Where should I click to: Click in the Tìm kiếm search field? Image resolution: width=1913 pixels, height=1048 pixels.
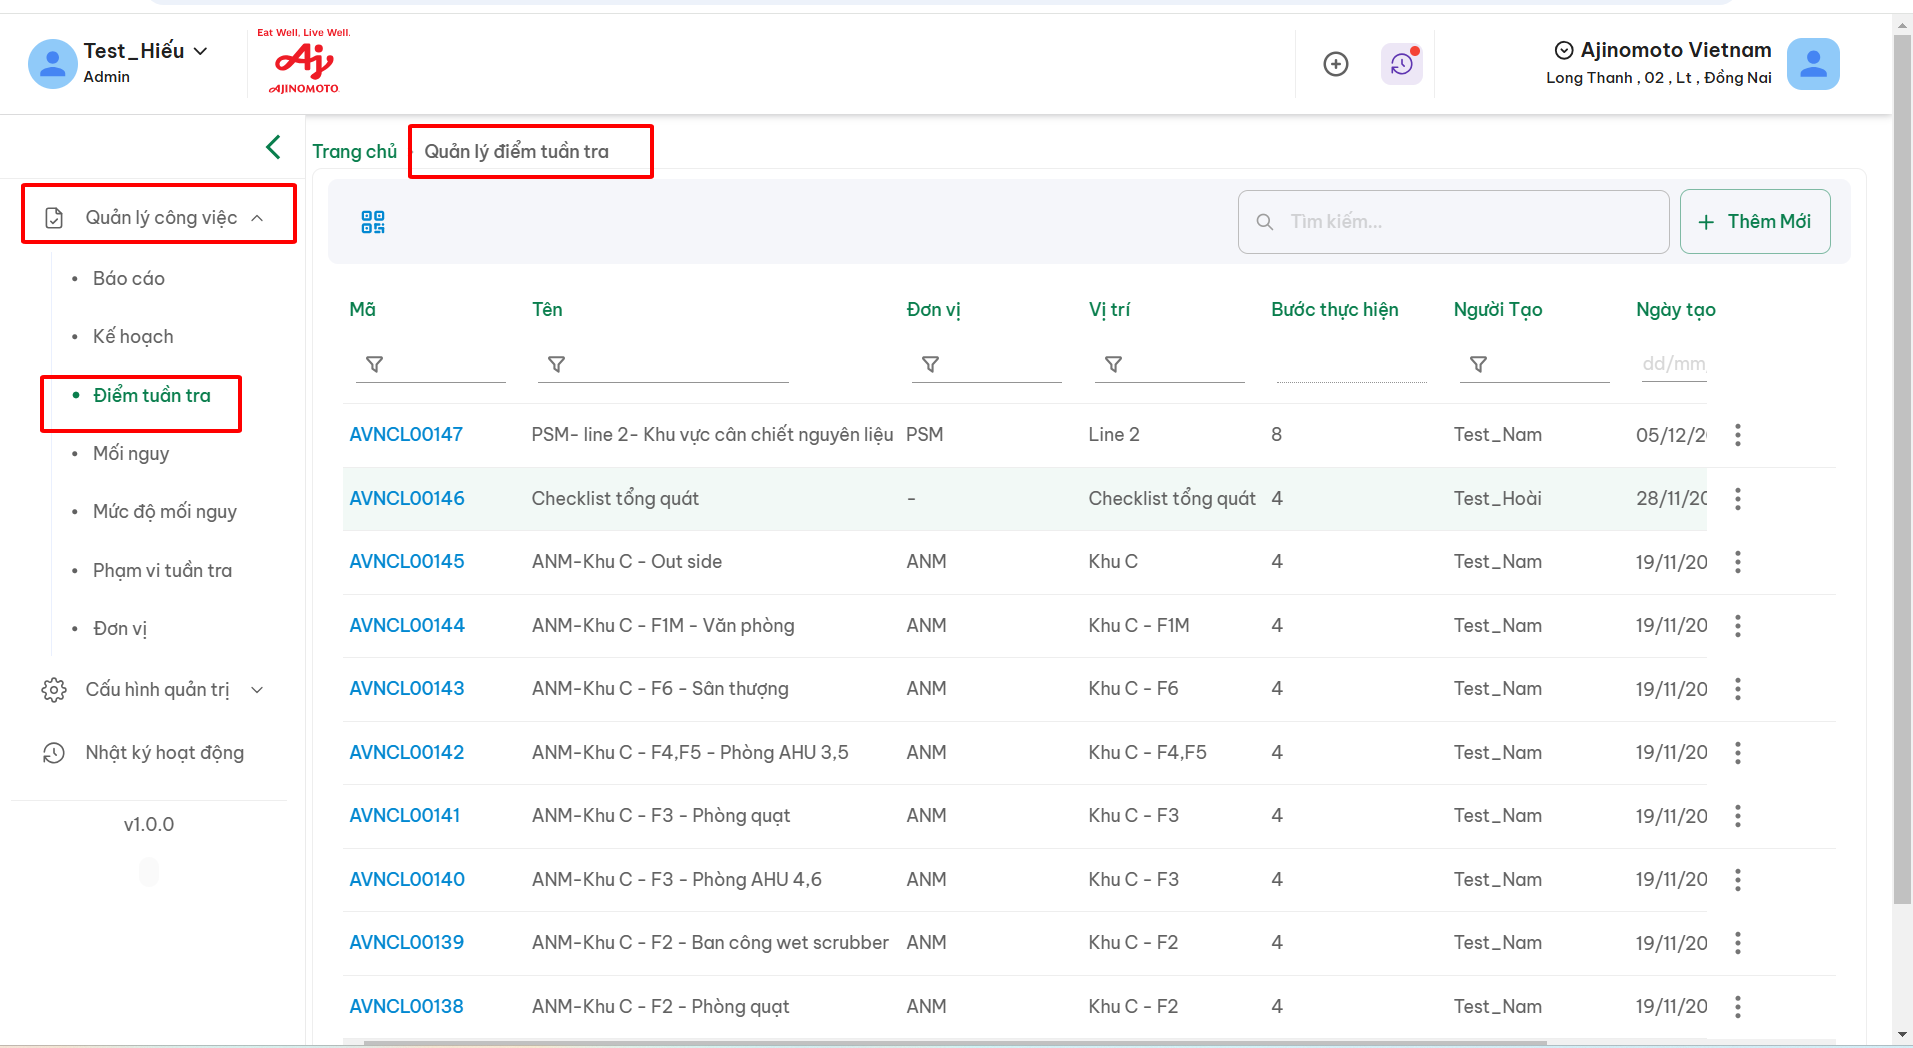tap(1454, 222)
